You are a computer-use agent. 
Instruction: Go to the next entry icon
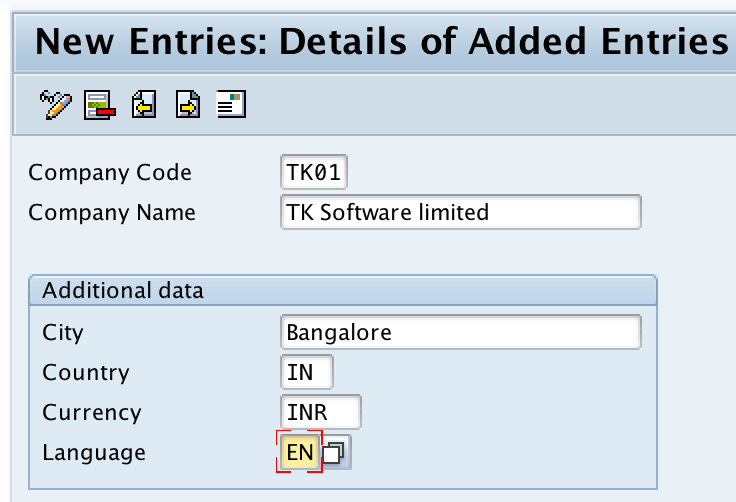pos(188,104)
